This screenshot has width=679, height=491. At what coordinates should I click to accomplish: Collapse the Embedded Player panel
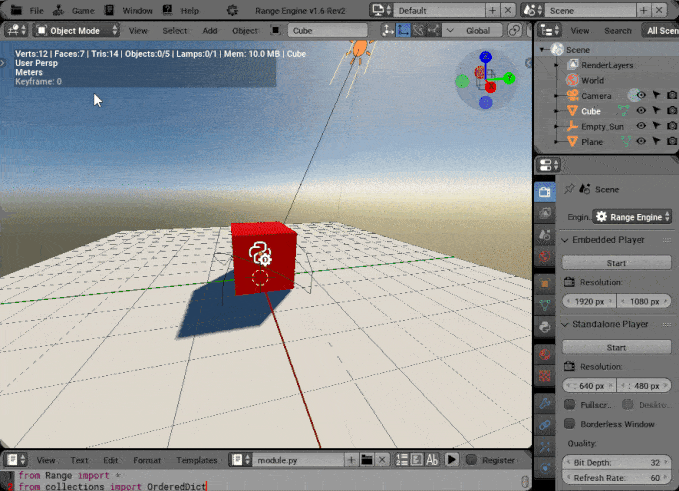click(565, 240)
